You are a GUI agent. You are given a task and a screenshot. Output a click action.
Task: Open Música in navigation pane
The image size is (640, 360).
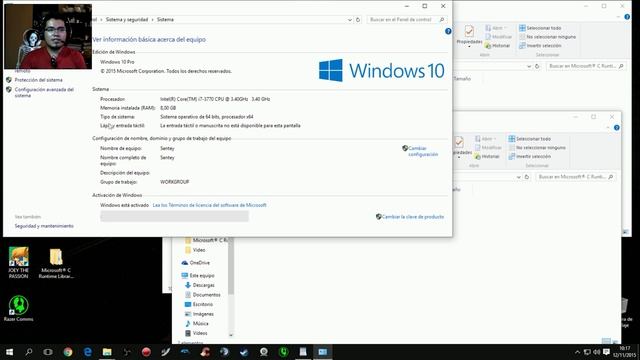[197, 324]
